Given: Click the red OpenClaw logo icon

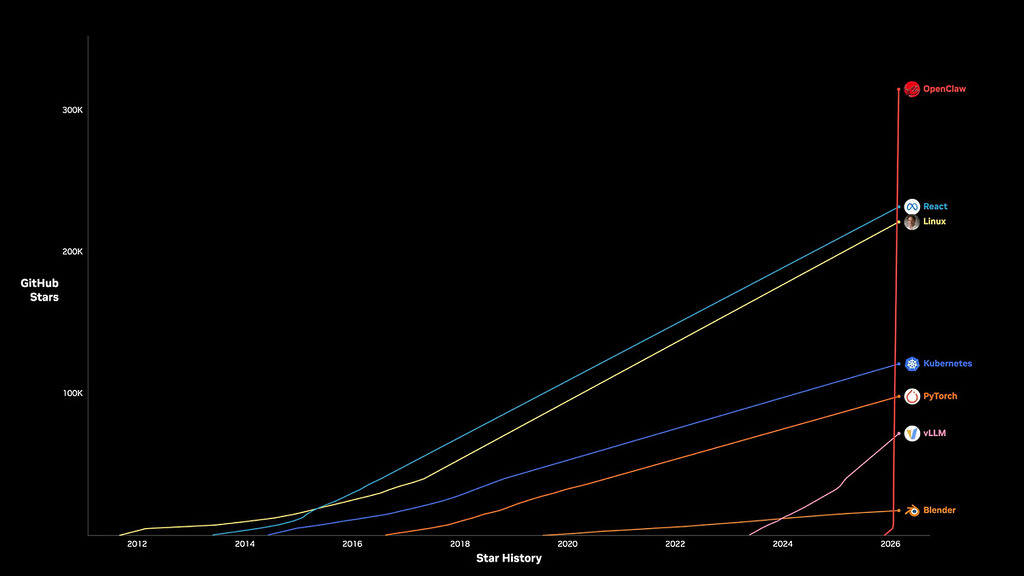Looking at the screenshot, I should (x=912, y=89).
